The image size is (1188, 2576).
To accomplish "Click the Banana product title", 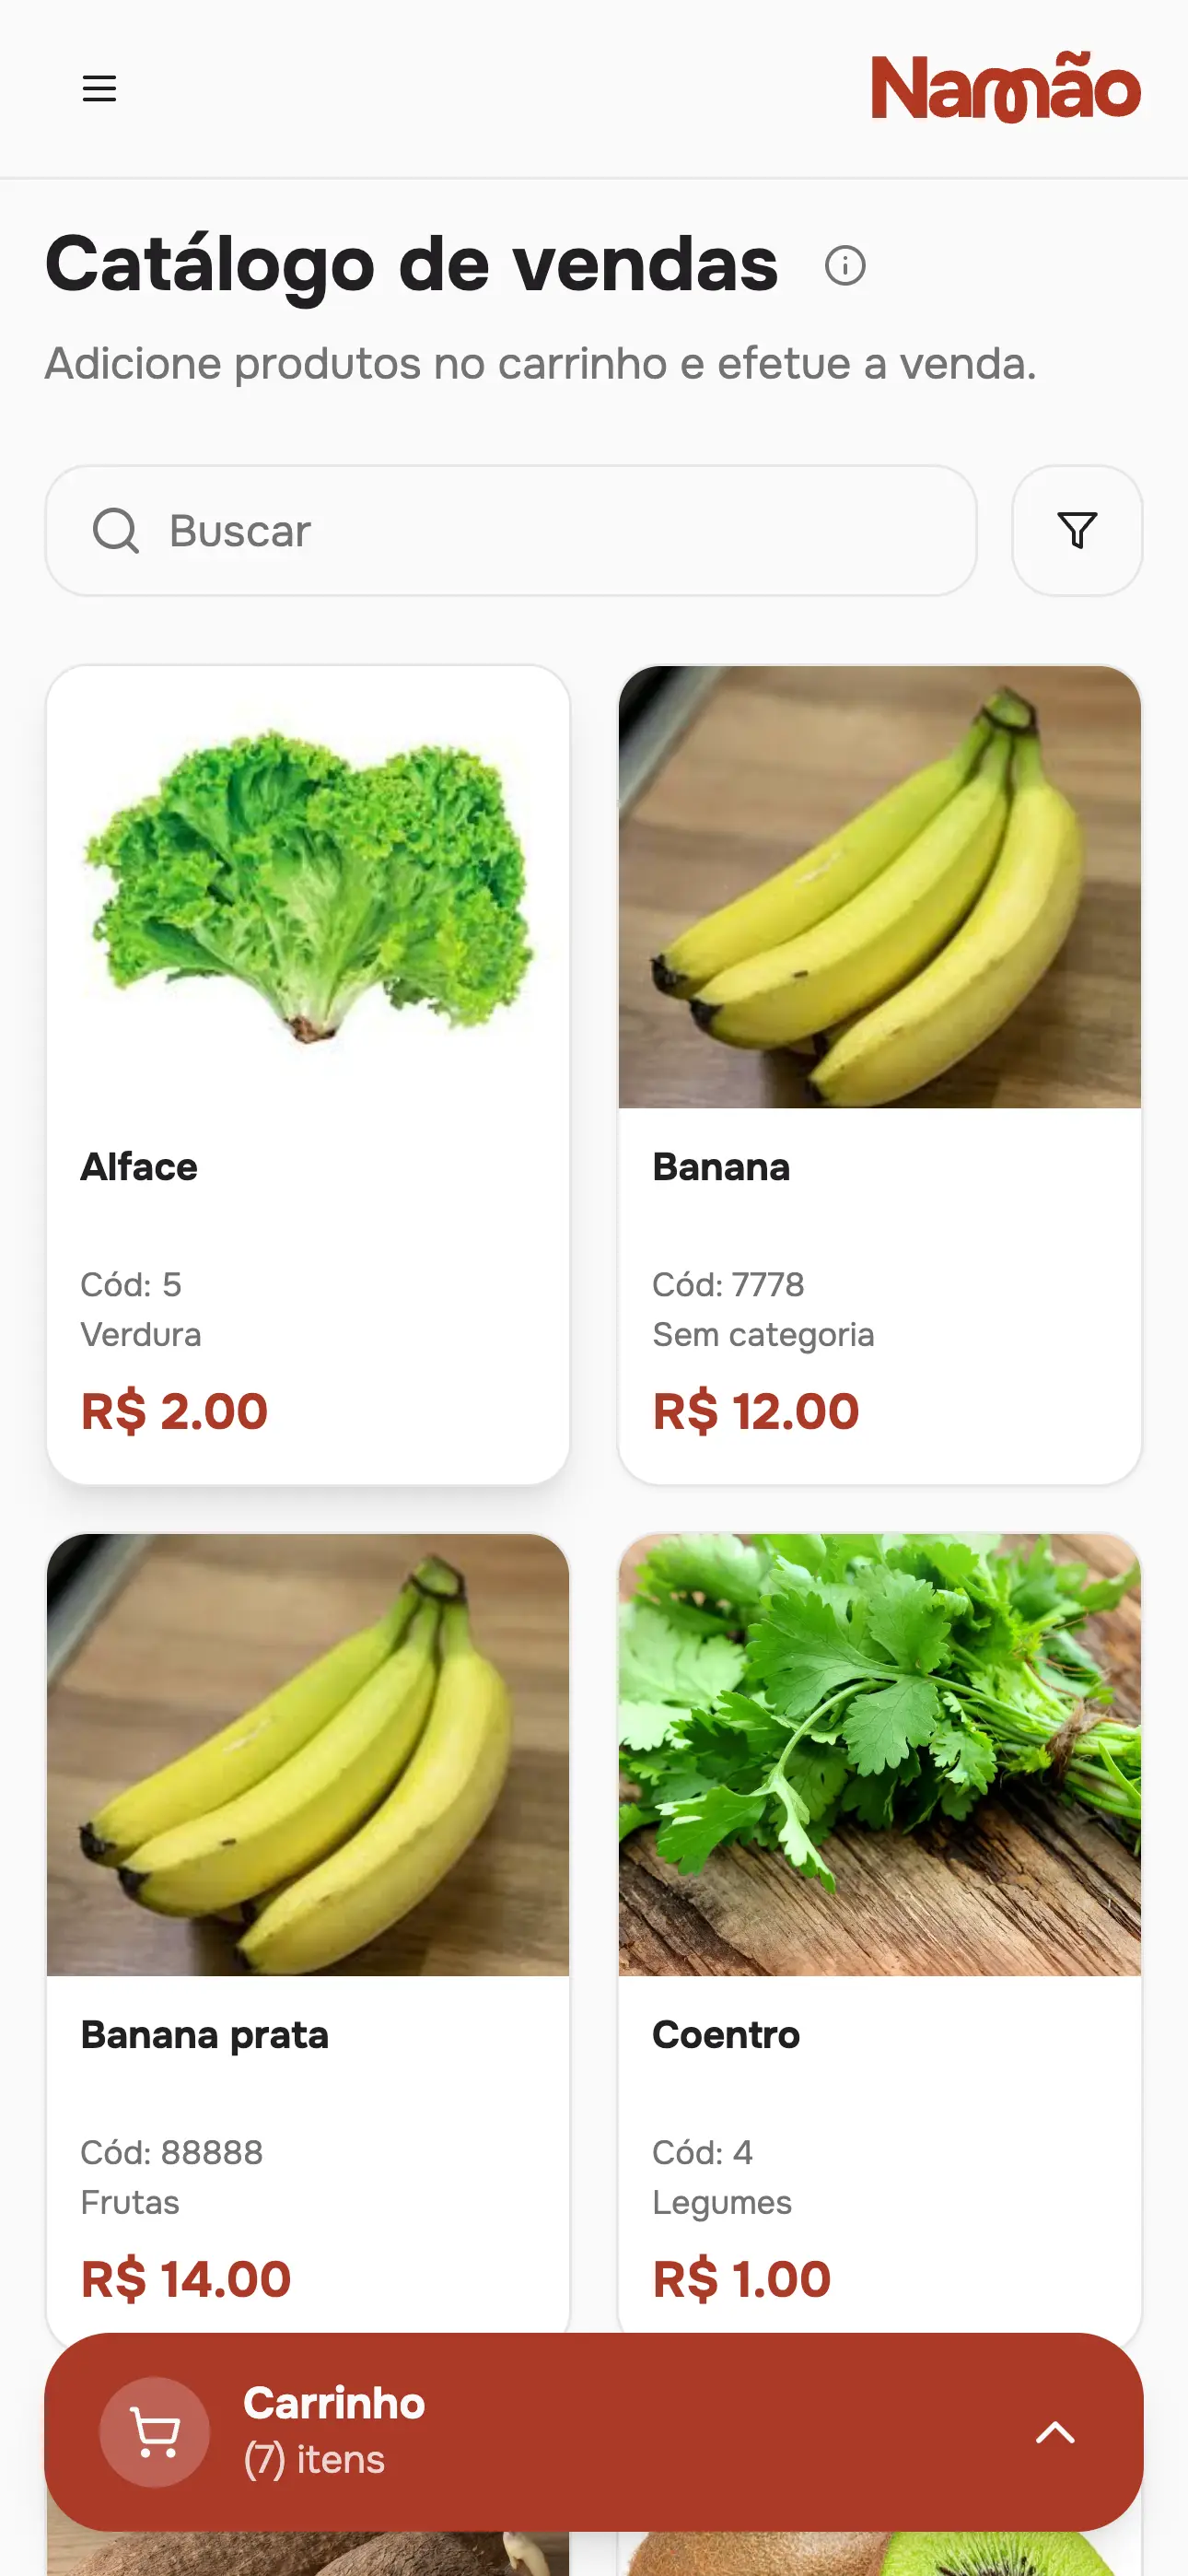I will (x=721, y=1167).
